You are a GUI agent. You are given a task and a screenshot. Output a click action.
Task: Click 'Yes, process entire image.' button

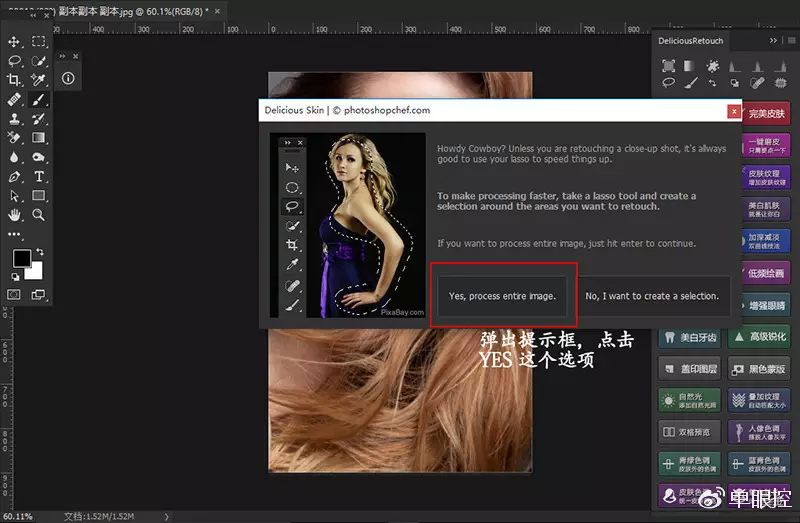(502, 296)
